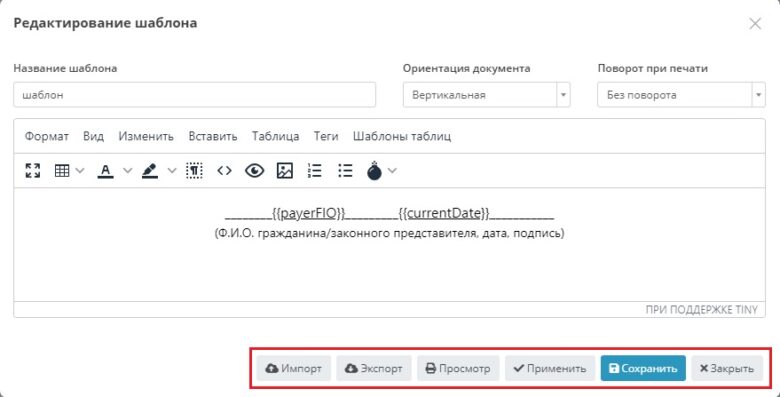This screenshot has width=780, height=397.
Task: Open Ориентация документа dropdown
Action: pos(487,95)
